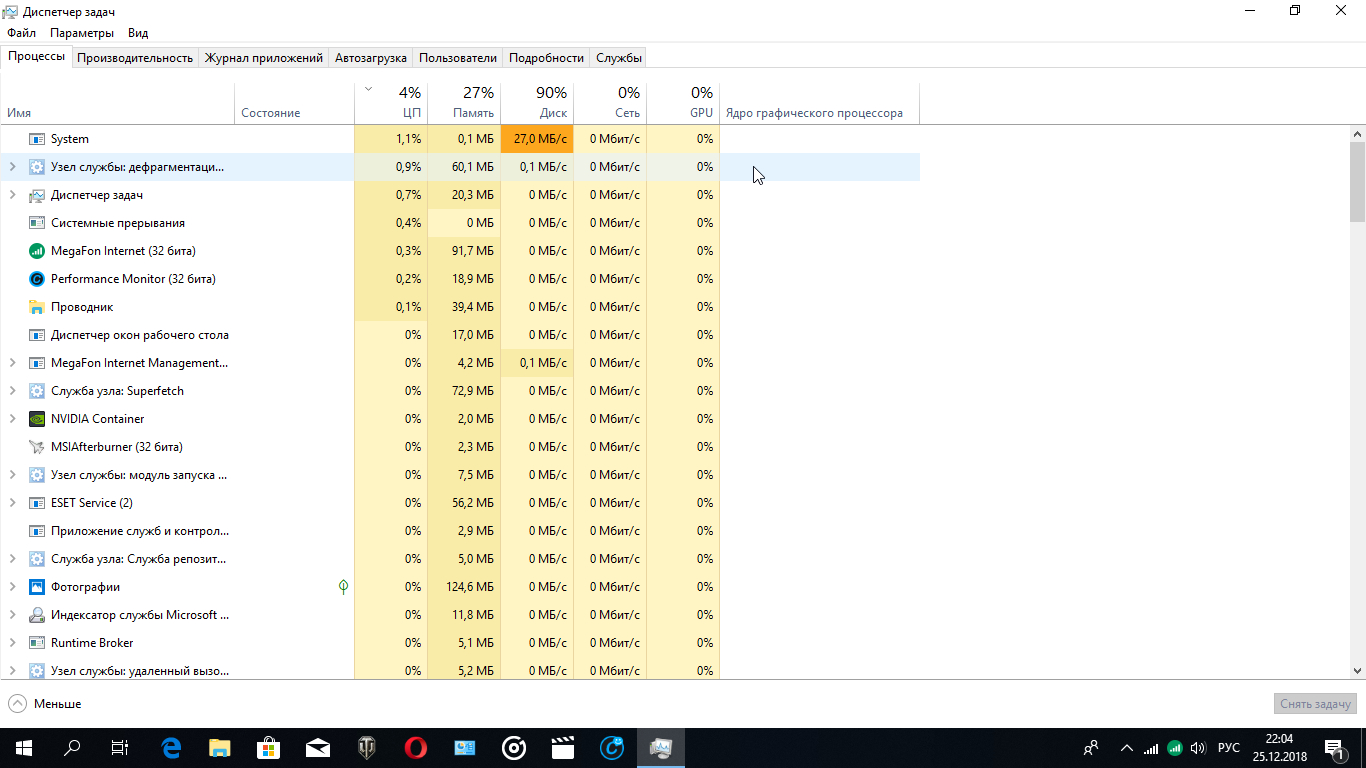The width and height of the screenshot is (1366, 768).
Task: Click the Ядро графического процессора column header
Action: click(819, 103)
